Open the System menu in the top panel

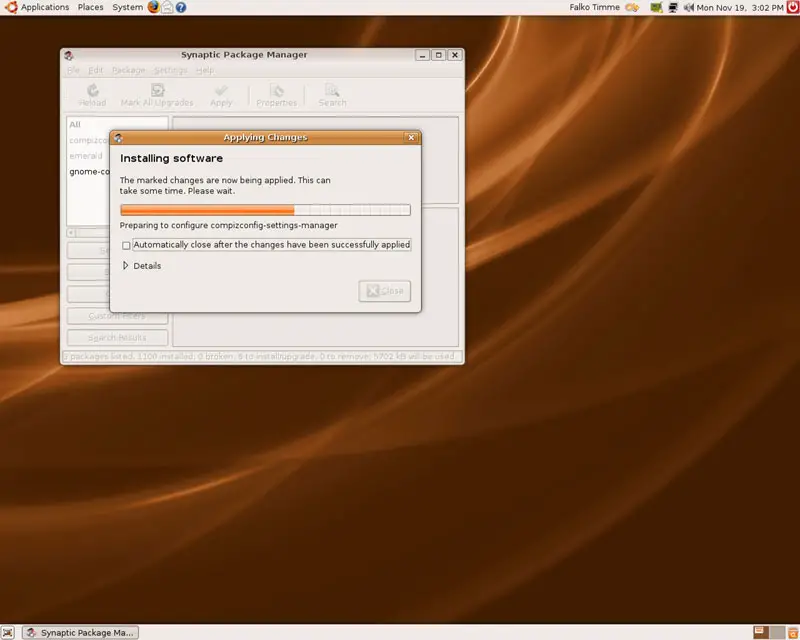[x=128, y=7]
